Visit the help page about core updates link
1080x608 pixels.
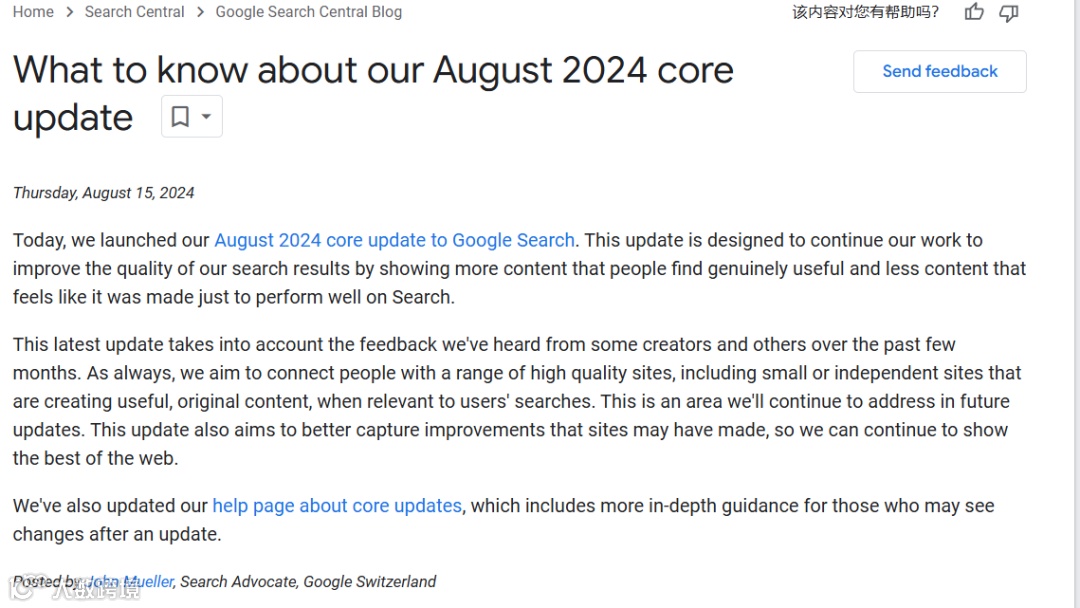337,506
